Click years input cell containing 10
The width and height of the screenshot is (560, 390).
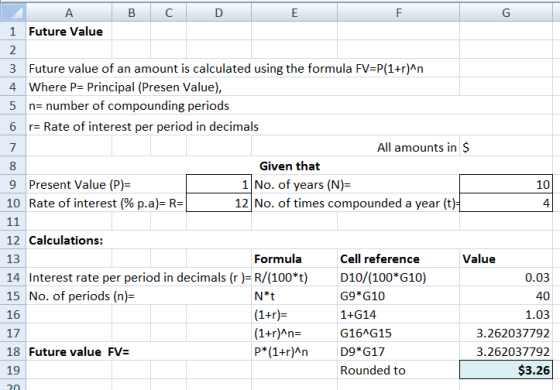pyautogui.click(x=506, y=184)
